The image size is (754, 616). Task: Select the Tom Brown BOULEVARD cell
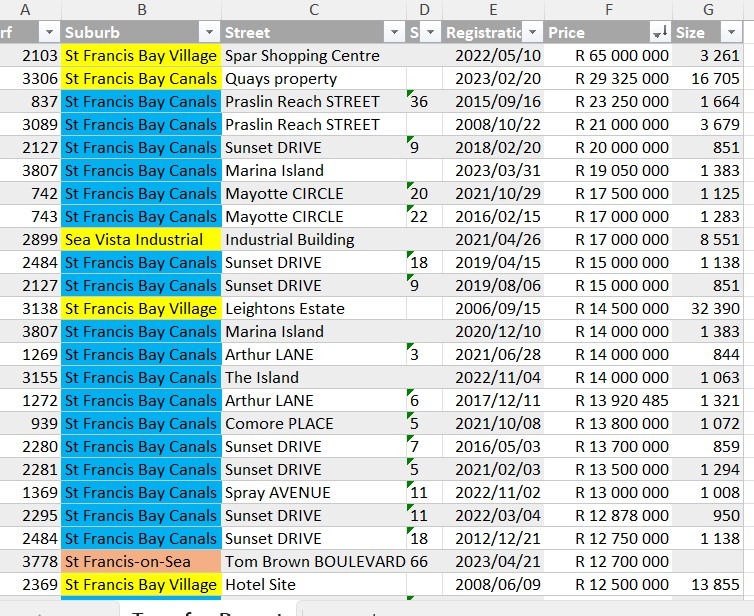click(x=315, y=562)
